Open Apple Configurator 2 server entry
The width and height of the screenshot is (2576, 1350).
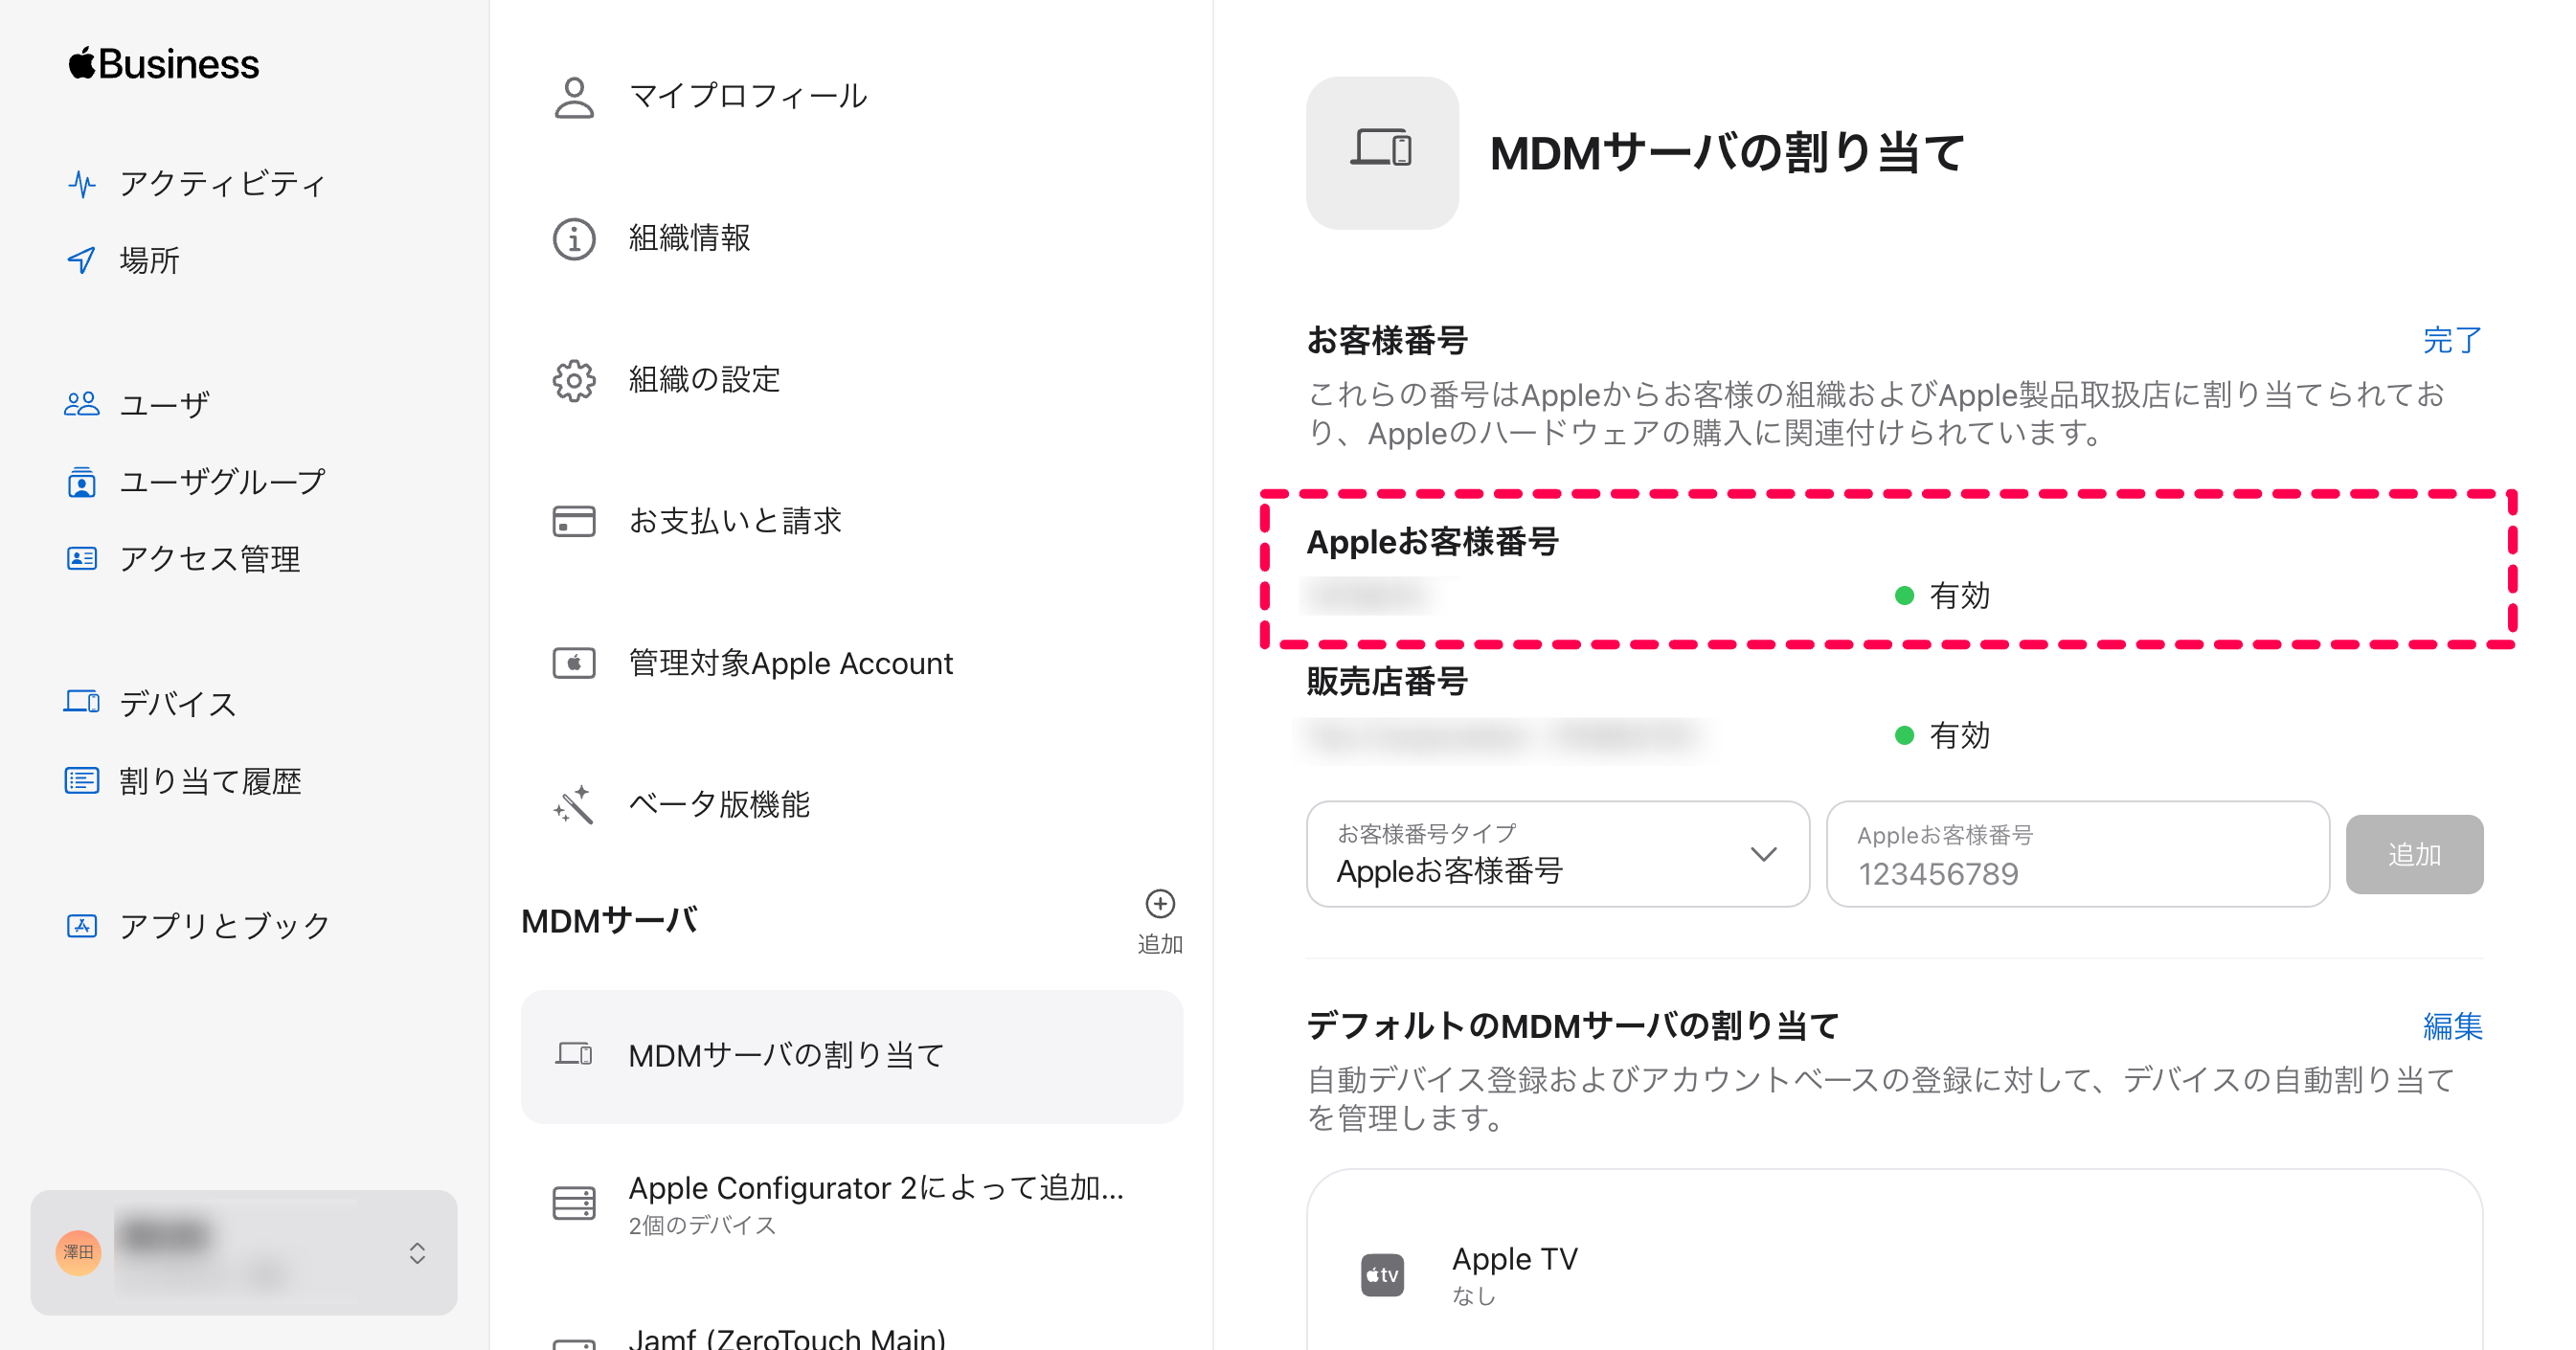[852, 1204]
